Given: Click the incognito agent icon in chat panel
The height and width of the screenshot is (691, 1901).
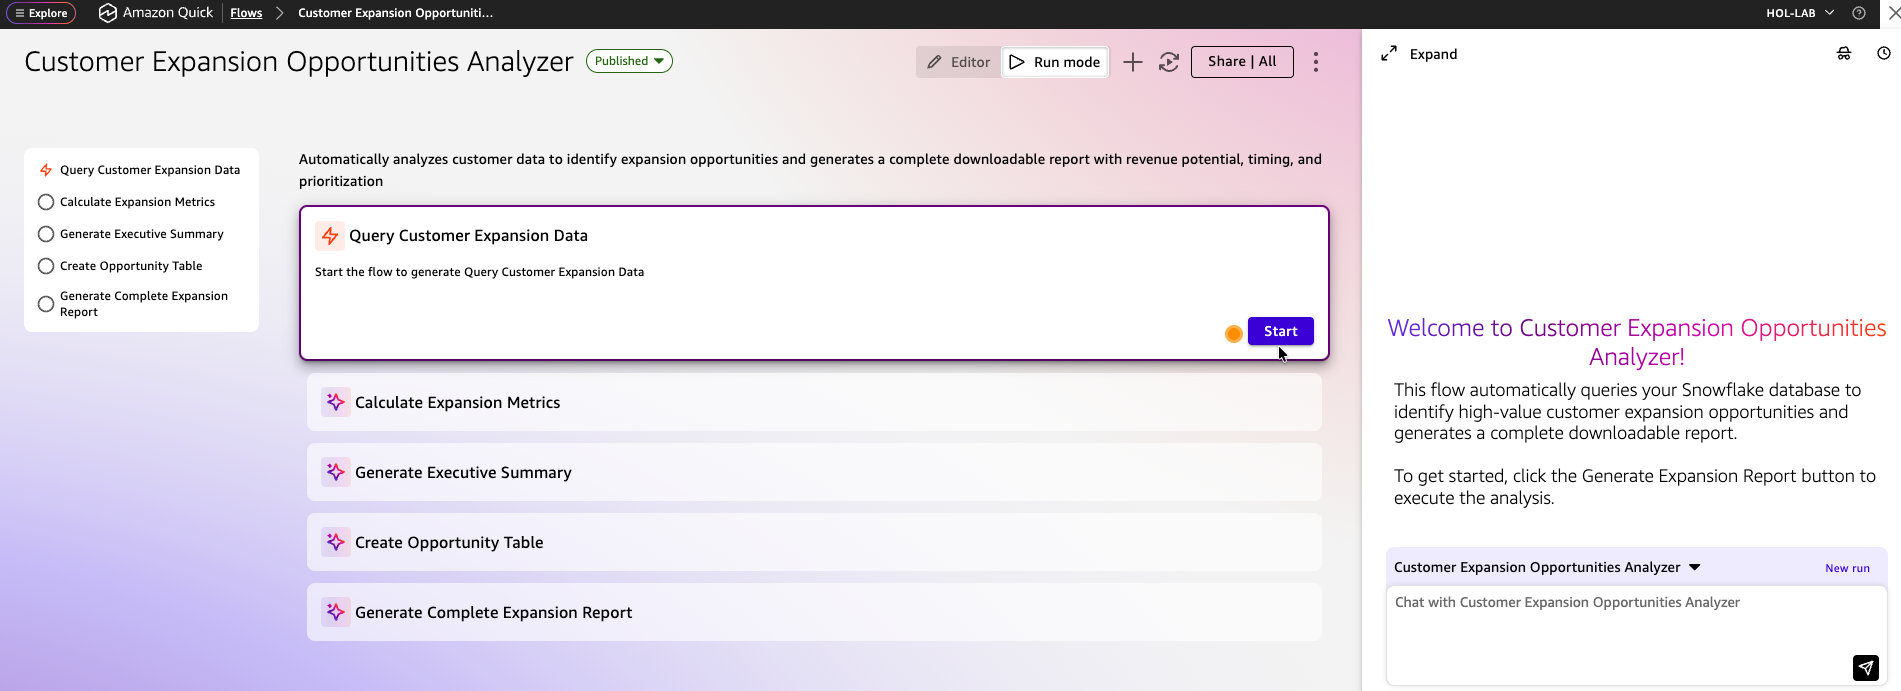Looking at the screenshot, I should pyautogui.click(x=1844, y=54).
